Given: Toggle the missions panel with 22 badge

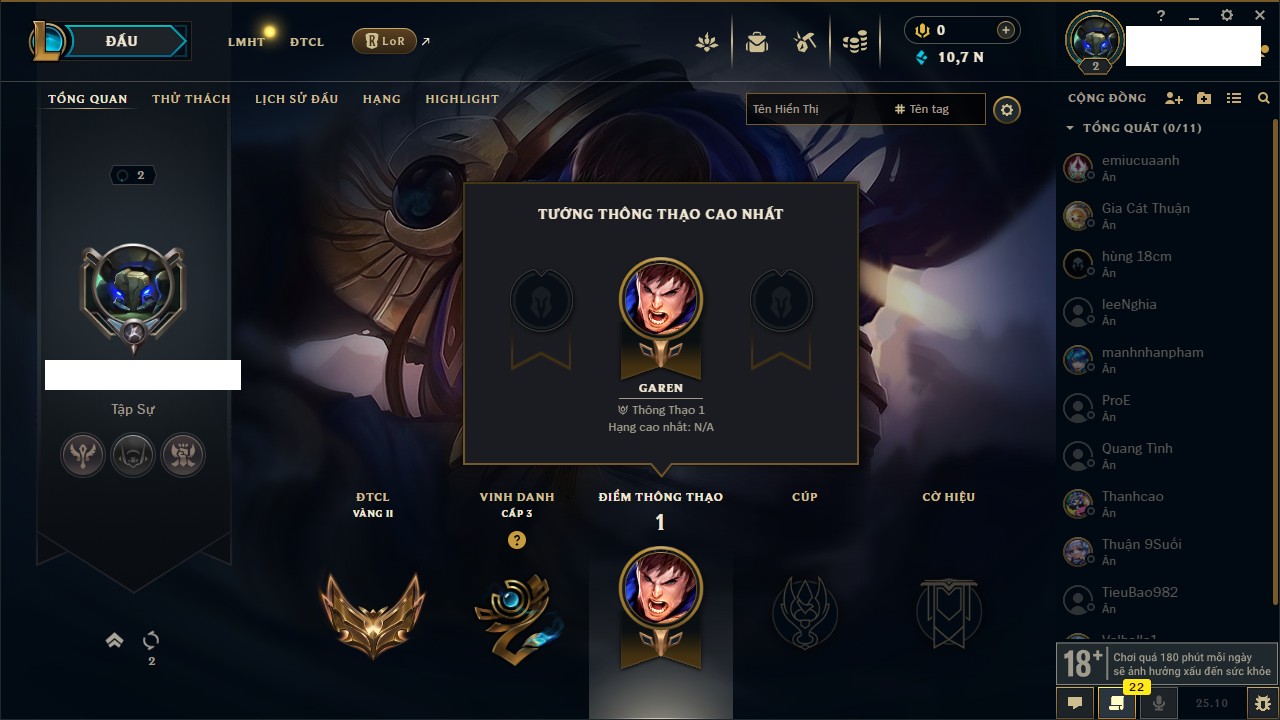Looking at the screenshot, I should (1117, 703).
